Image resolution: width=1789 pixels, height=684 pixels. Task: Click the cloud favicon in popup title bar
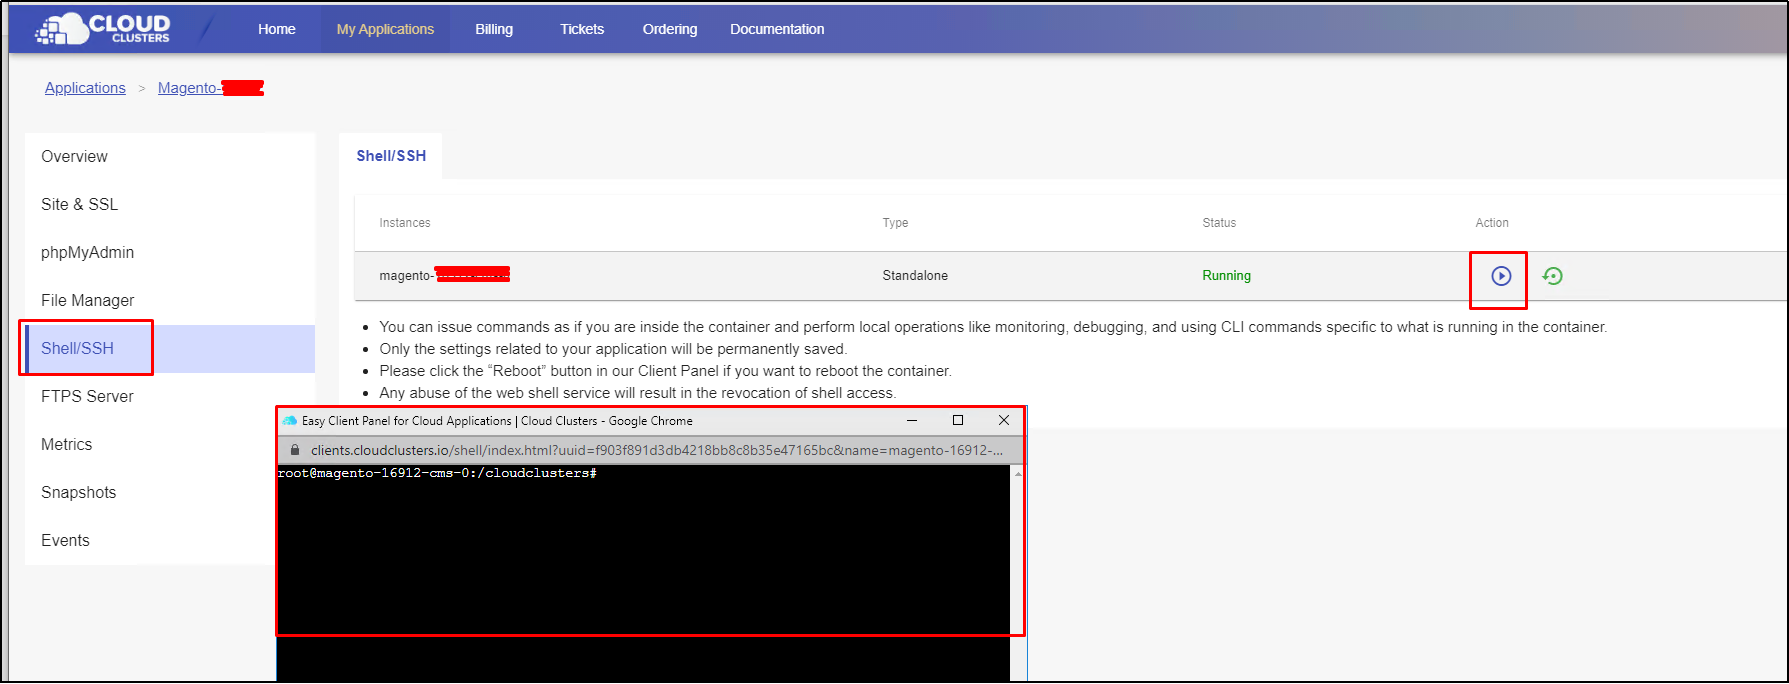pyautogui.click(x=290, y=421)
